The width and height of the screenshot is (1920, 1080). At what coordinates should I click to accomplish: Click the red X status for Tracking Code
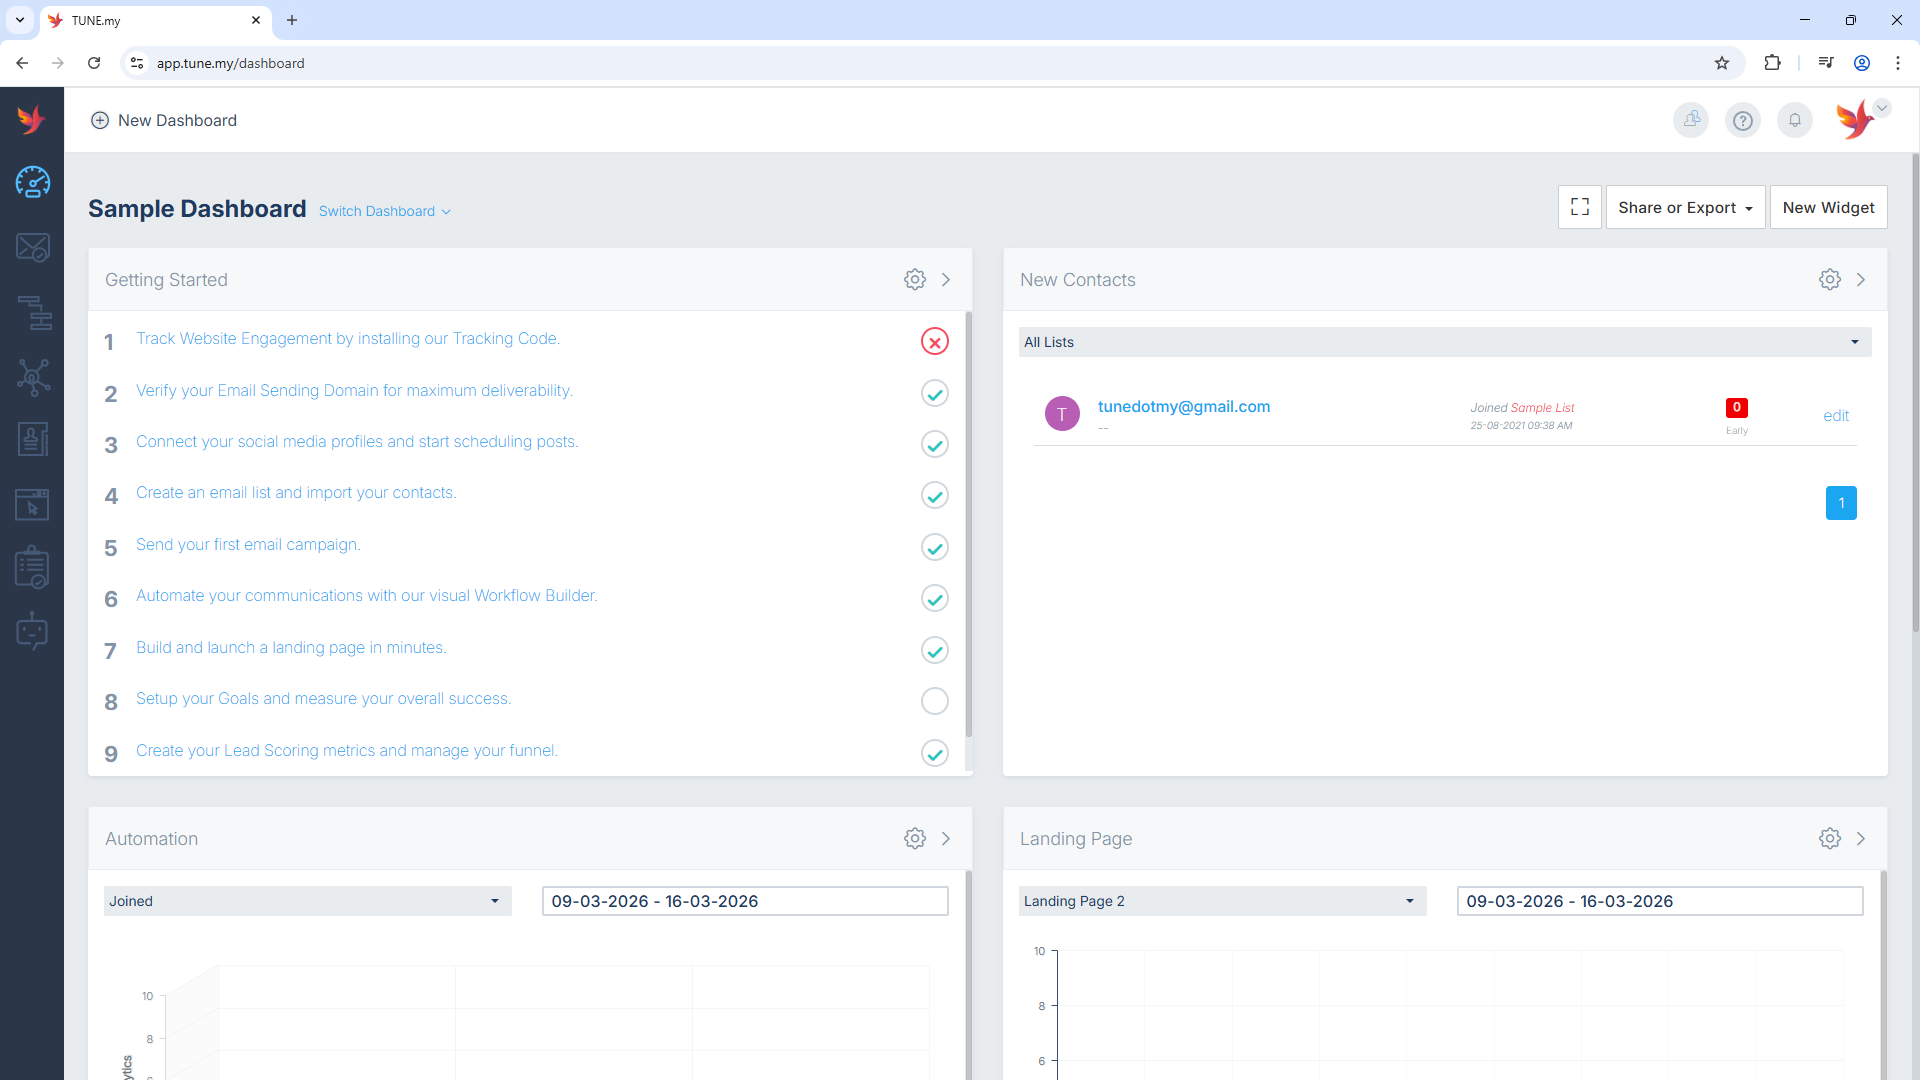pos(935,342)
